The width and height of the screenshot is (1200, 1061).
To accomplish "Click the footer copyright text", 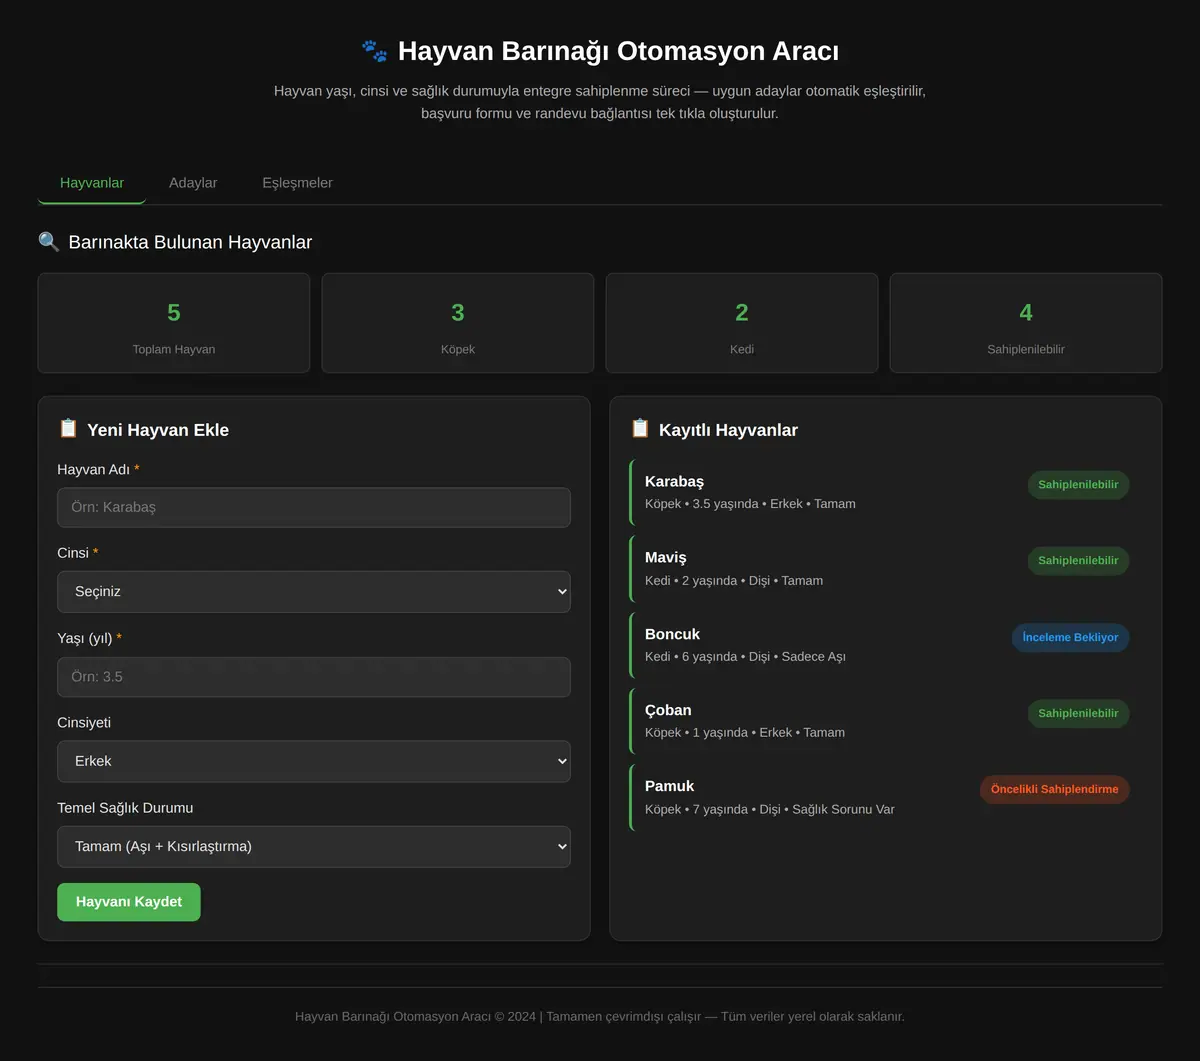I will [600, 1016].
